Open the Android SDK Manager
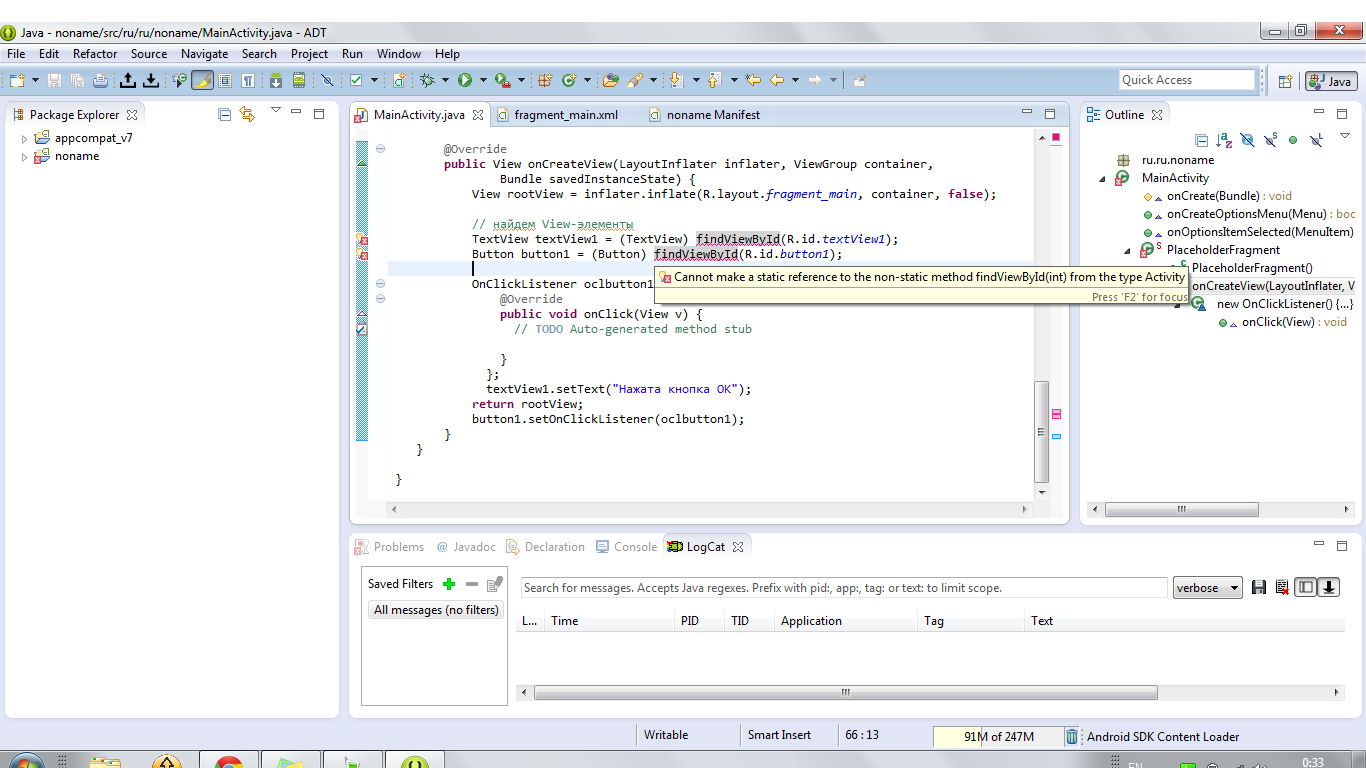1366x768 pixels. point(276,80)
